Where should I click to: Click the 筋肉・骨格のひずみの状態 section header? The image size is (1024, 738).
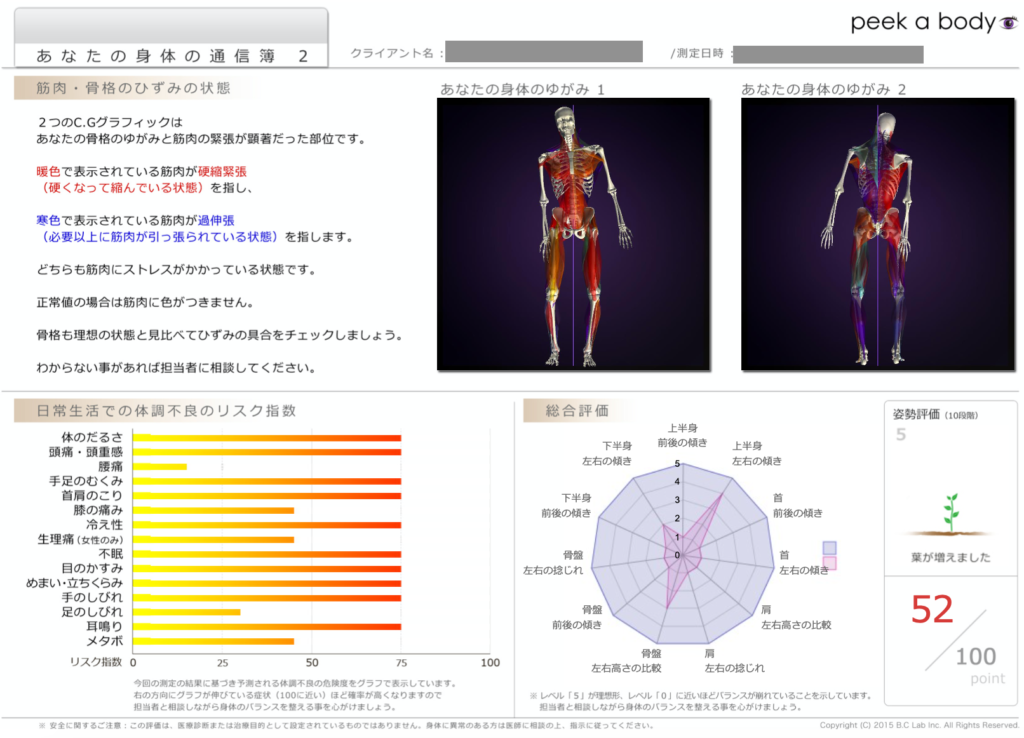132,88
